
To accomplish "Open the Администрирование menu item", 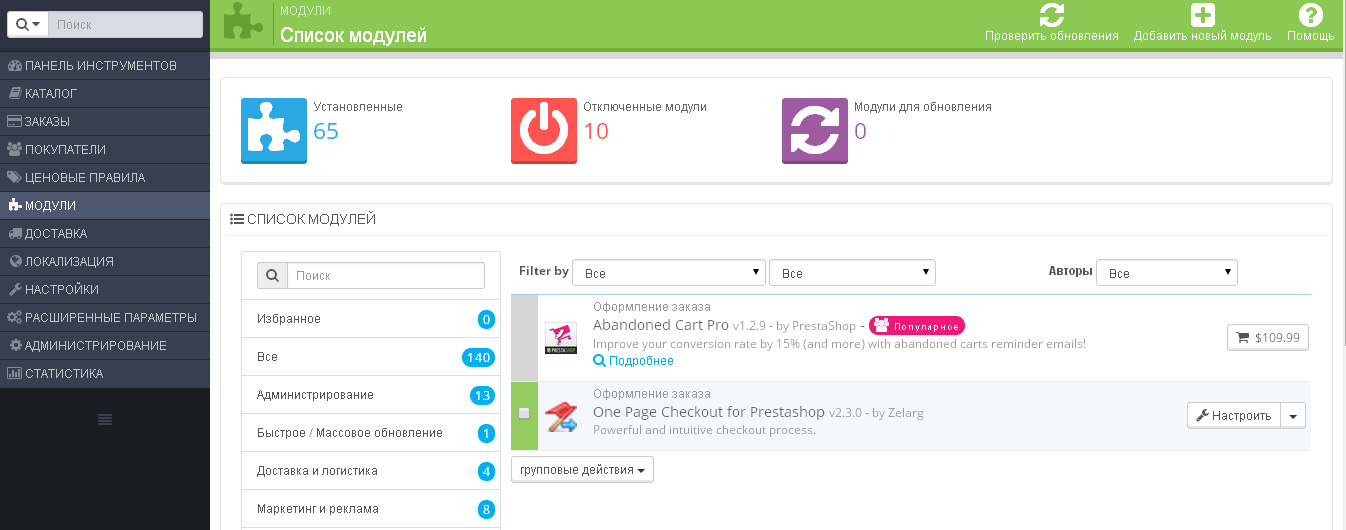I will [105, 346].
